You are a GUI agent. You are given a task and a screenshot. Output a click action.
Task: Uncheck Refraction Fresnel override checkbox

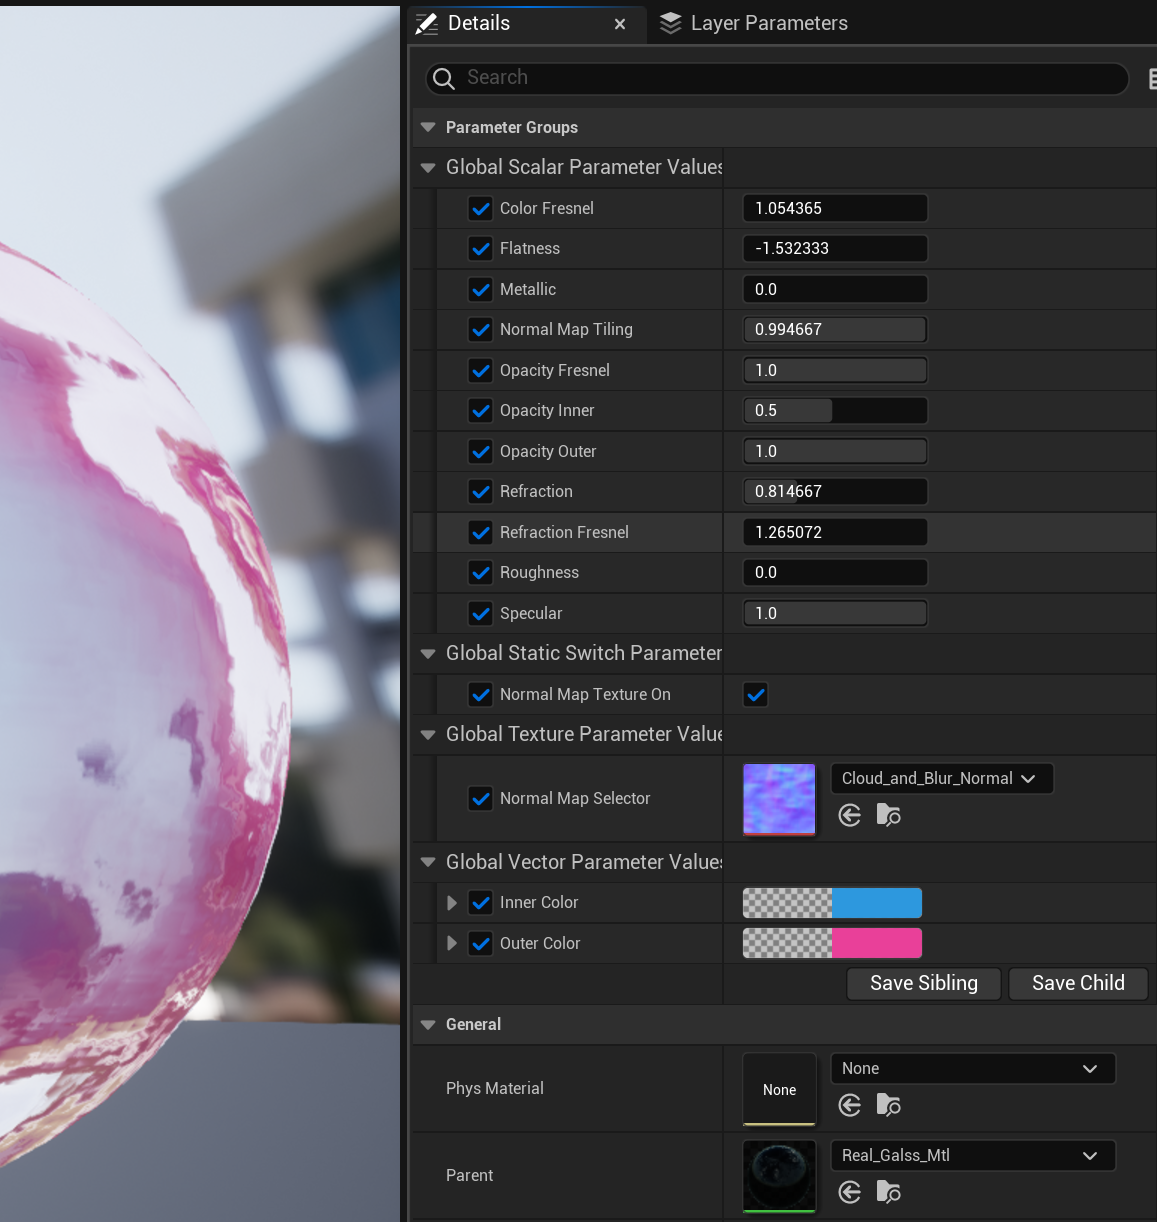(x=481, y=532)
